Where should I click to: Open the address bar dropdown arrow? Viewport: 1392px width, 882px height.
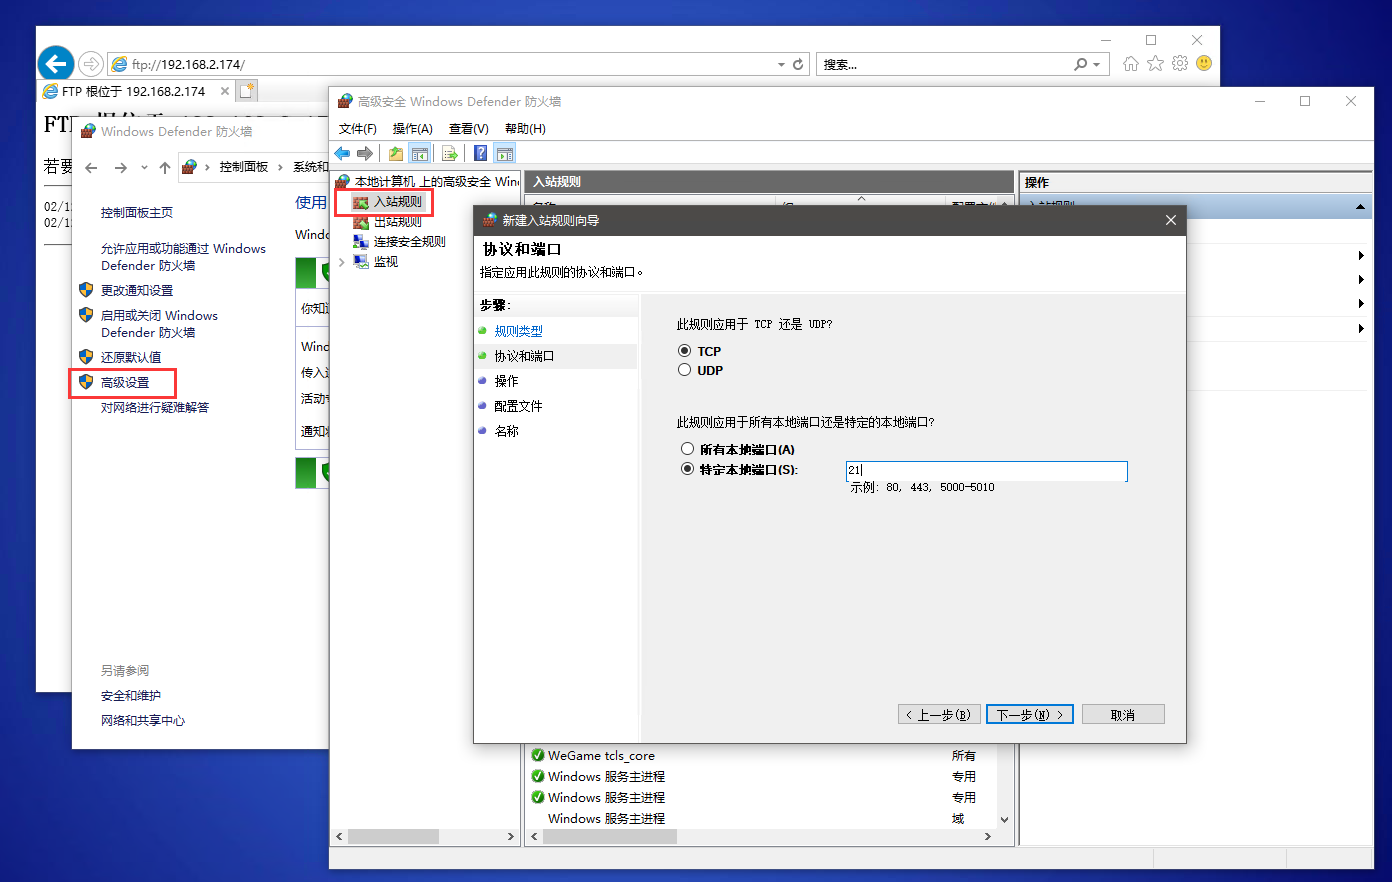tap(781, 64)
